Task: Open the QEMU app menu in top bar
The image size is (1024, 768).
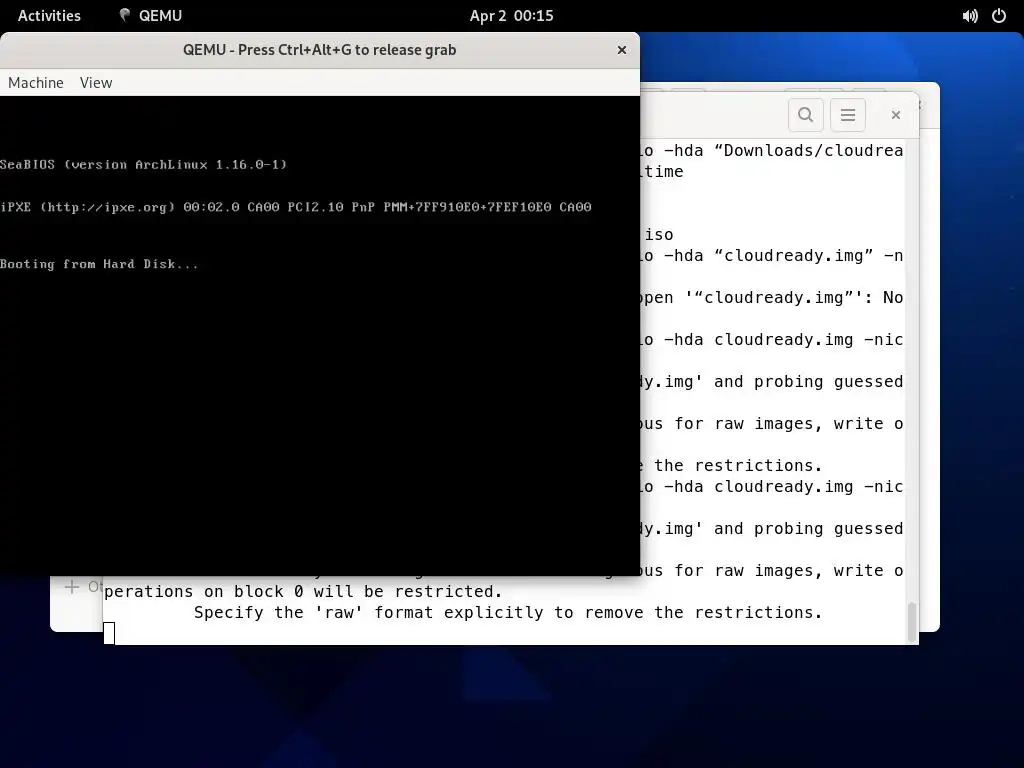Action: 150,16
